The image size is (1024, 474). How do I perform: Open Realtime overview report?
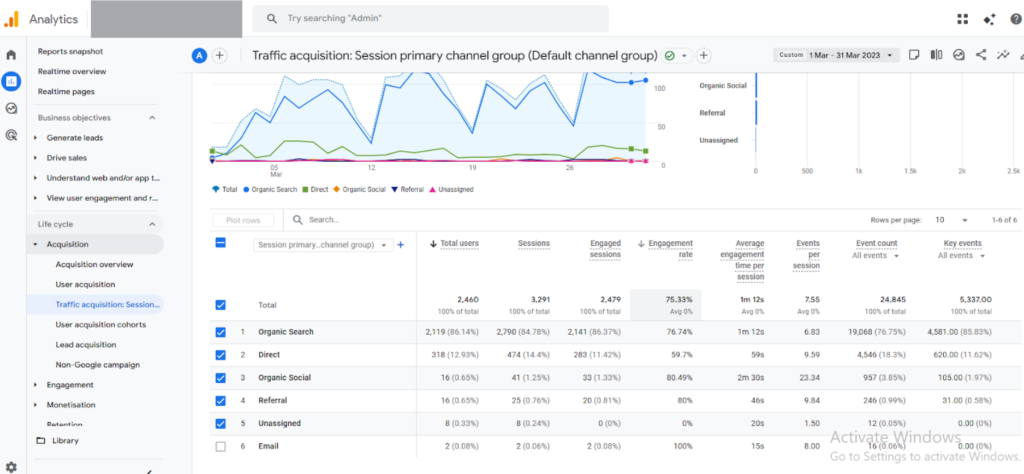72,72
